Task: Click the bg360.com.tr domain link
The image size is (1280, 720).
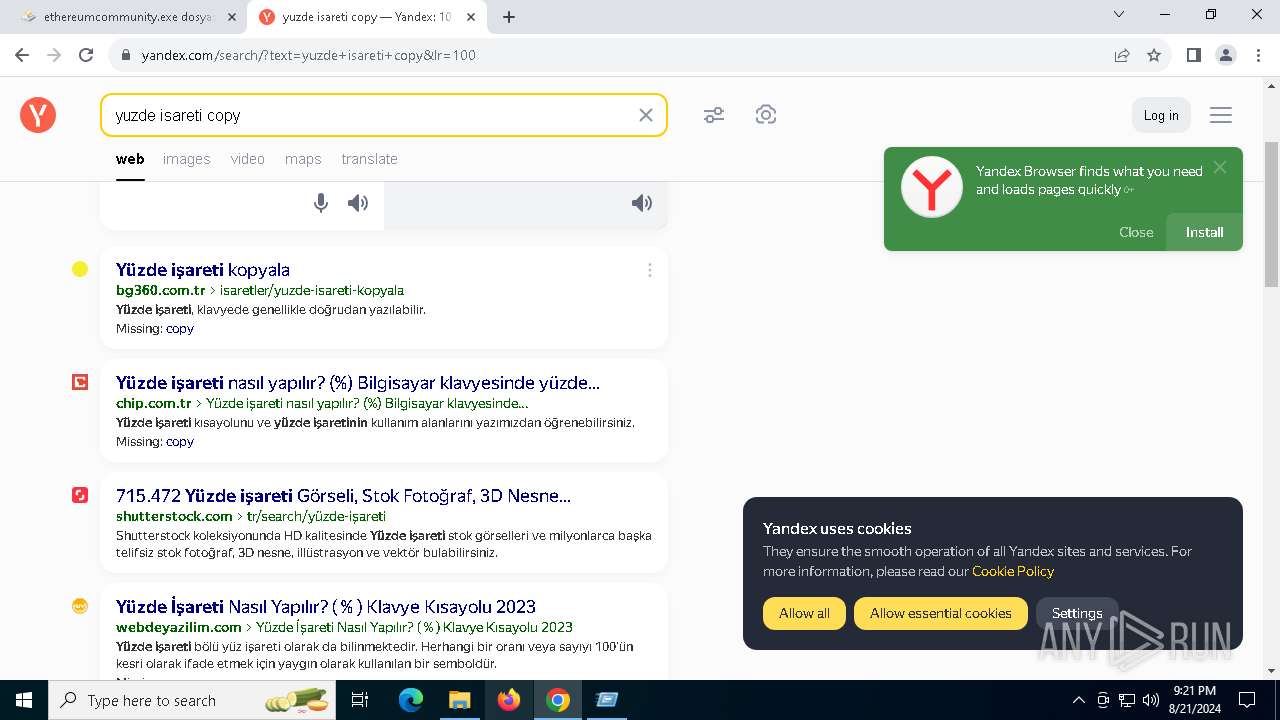Action: [160, 290]
